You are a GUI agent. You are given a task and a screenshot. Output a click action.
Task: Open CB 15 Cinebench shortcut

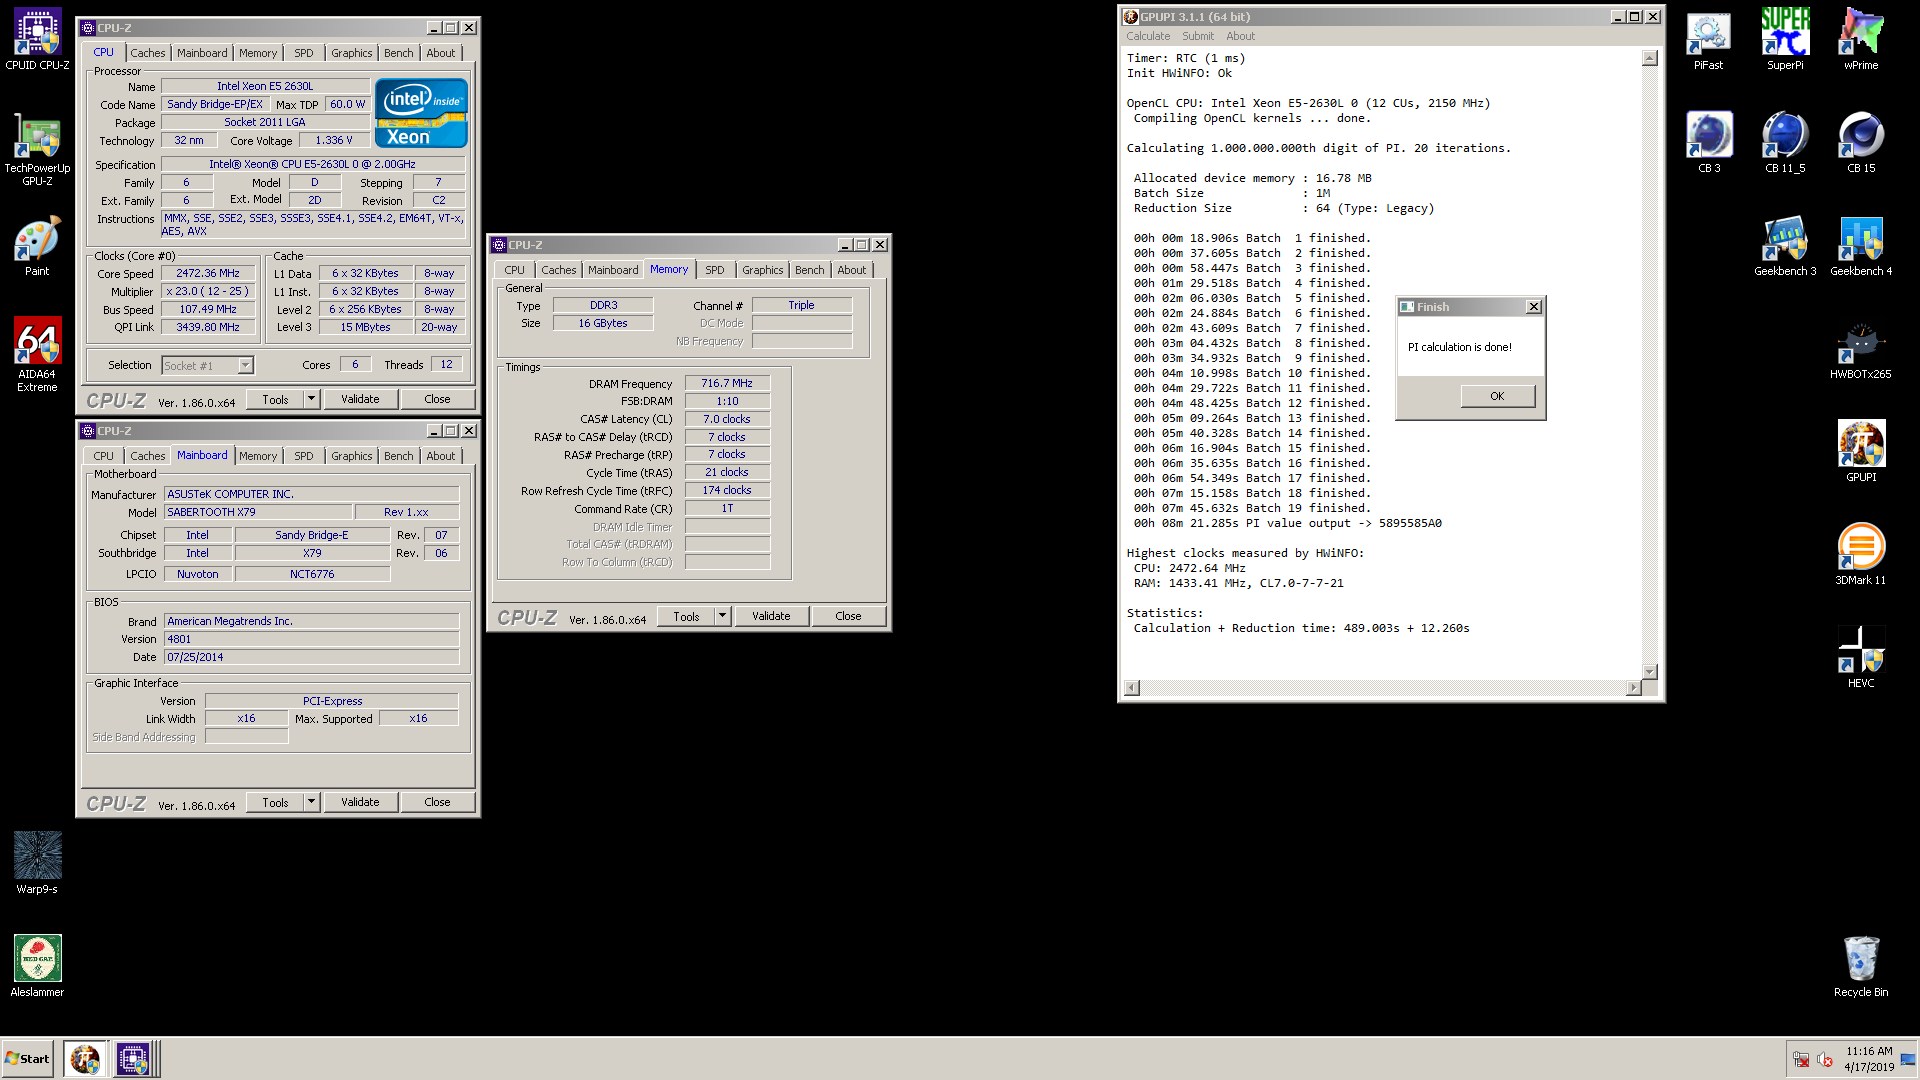tap(1861, 143)
